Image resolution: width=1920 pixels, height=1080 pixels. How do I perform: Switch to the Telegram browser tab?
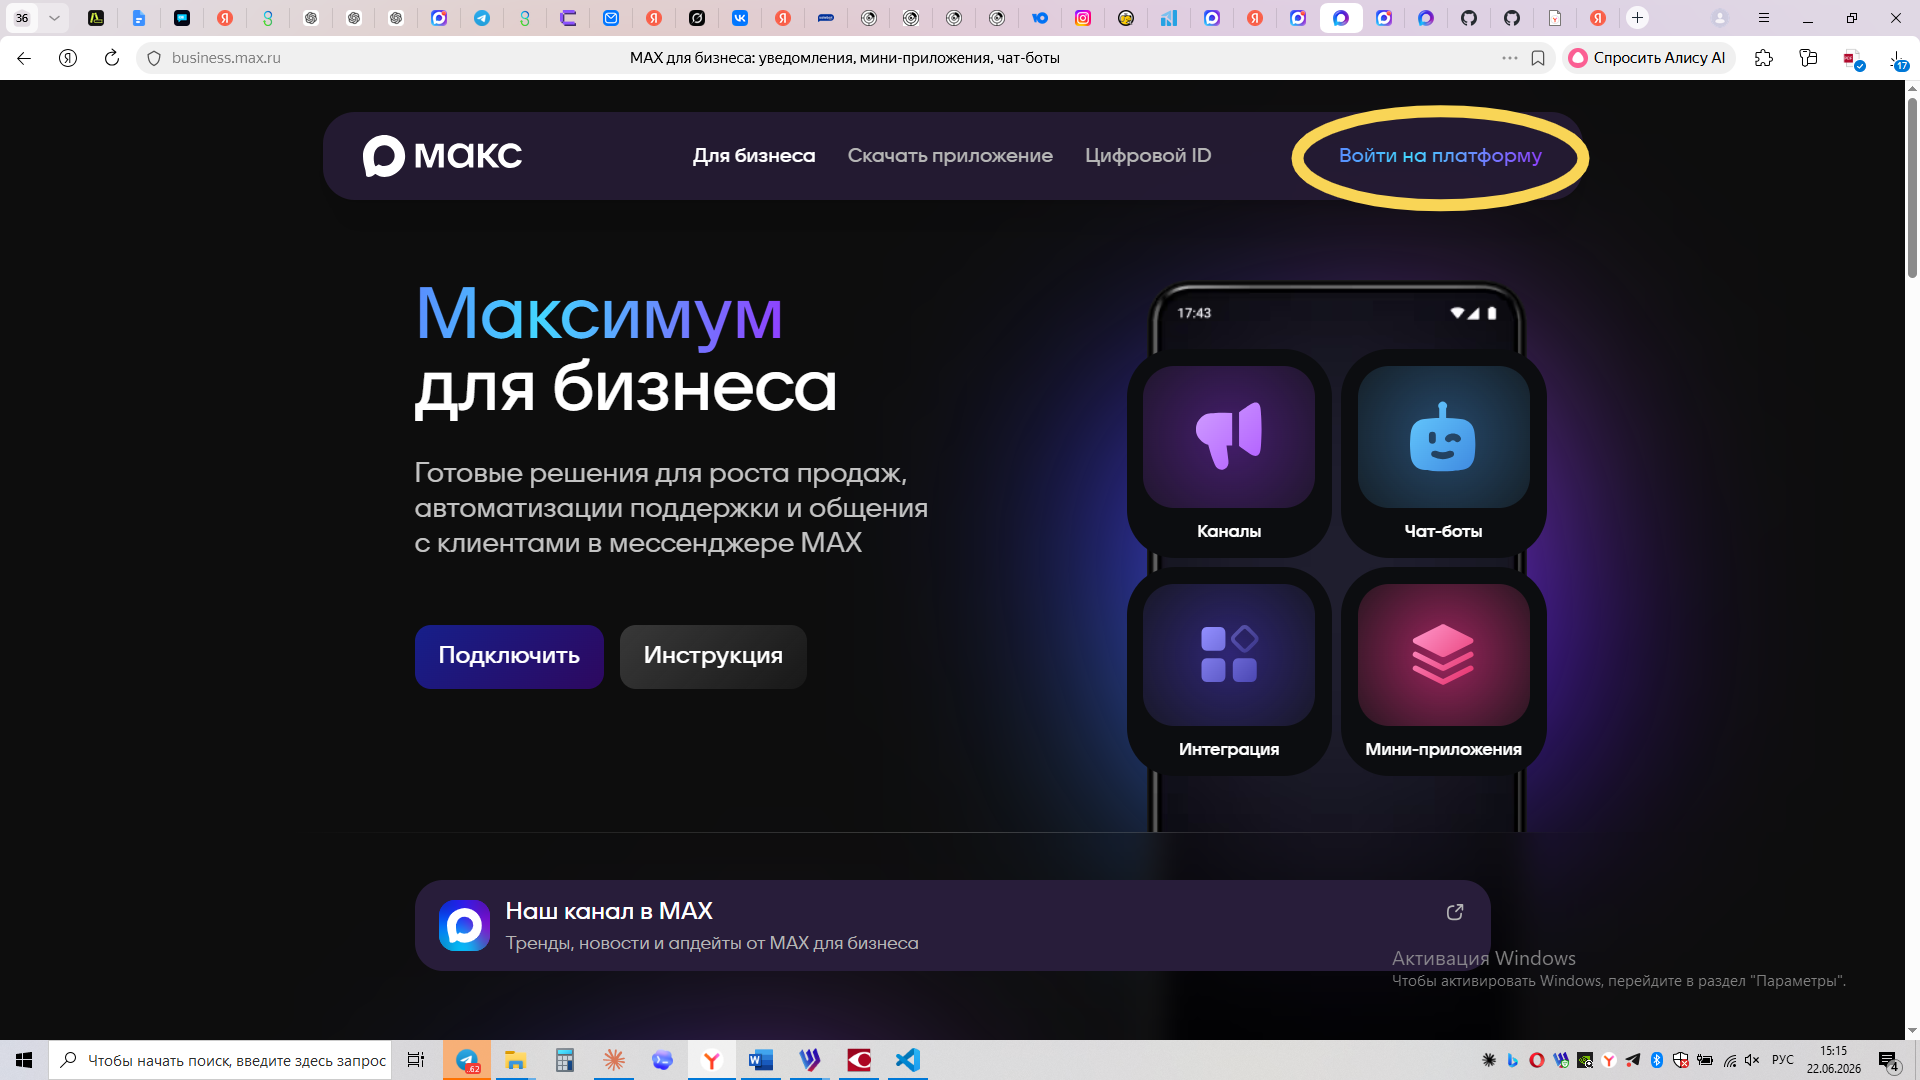point(482,18)
